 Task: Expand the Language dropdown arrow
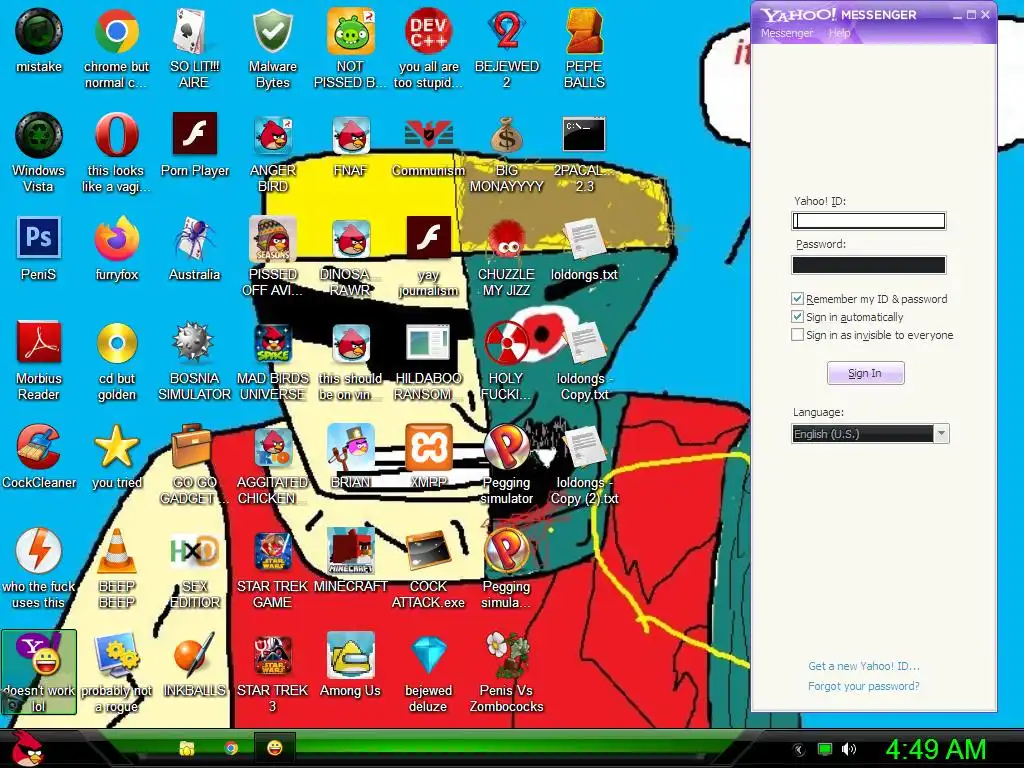coord(941,434)
